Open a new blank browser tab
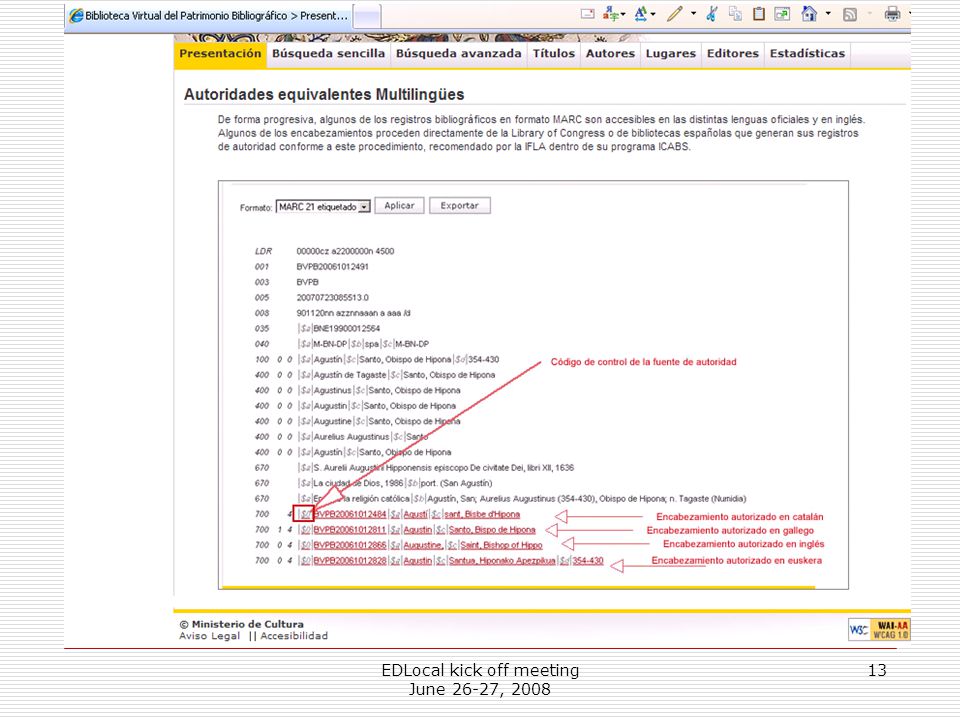The height and width of the screenshot is (720, 960). pyautogui.click(x=367, y=17)
